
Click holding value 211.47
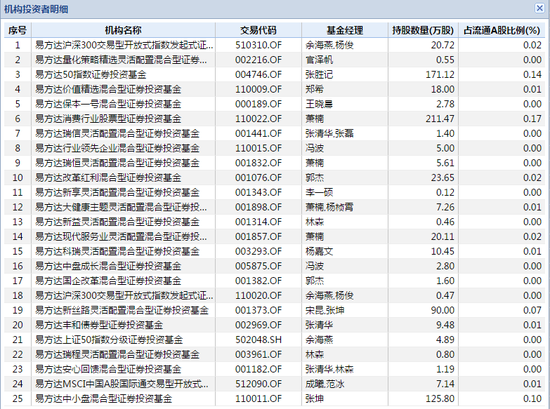[440, 119]
